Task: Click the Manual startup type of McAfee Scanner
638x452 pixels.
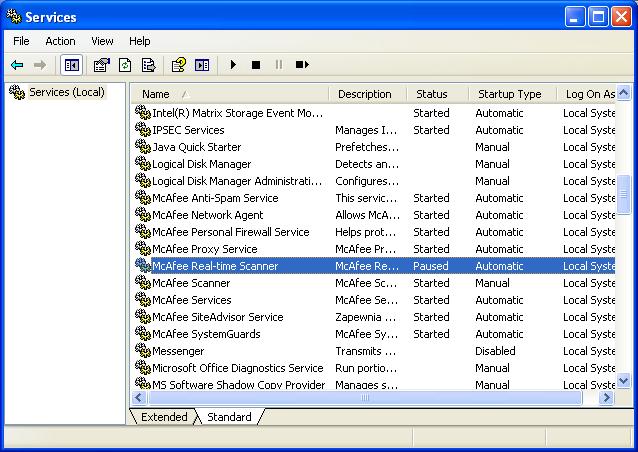Action: point(492,283)
